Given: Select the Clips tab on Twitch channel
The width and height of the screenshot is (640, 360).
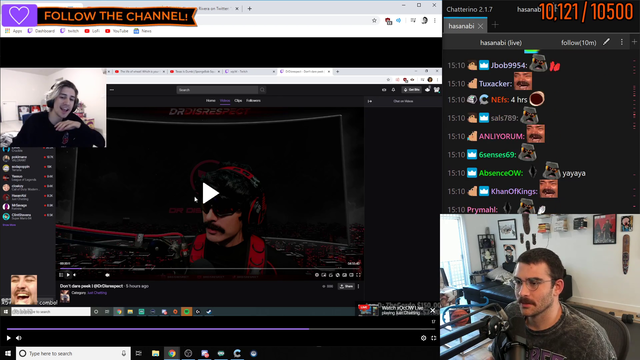Looking at the screenshot, I should [x=238, y=100].
